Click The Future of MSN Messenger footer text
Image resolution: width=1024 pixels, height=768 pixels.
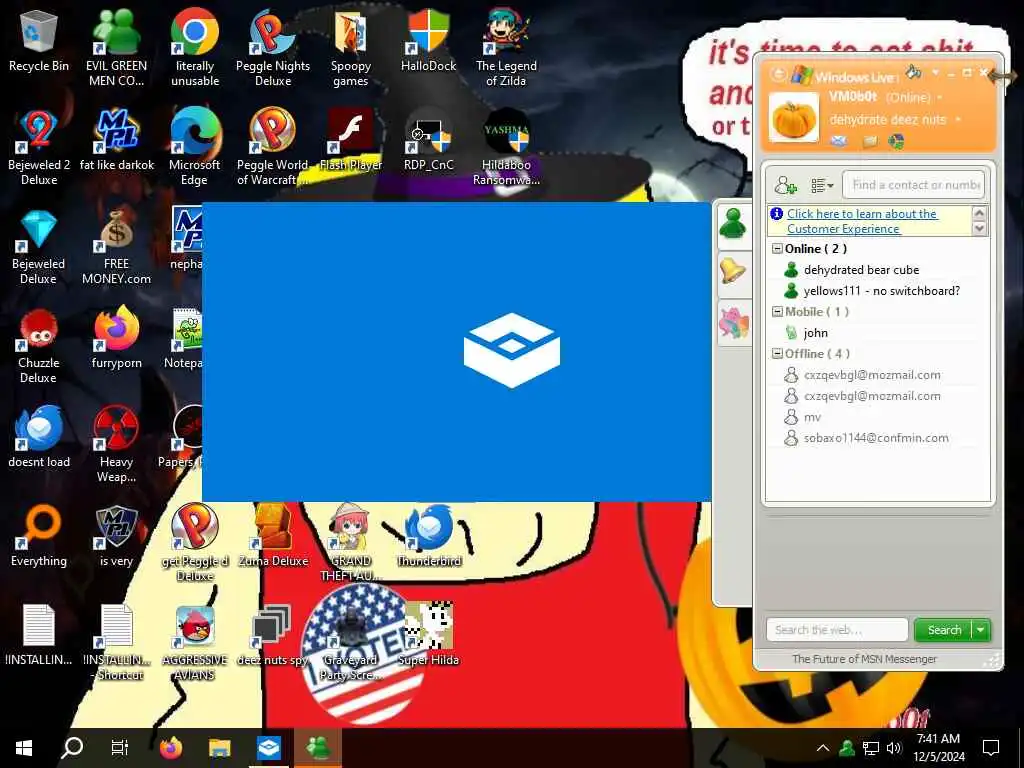click(x=864, y=659)
